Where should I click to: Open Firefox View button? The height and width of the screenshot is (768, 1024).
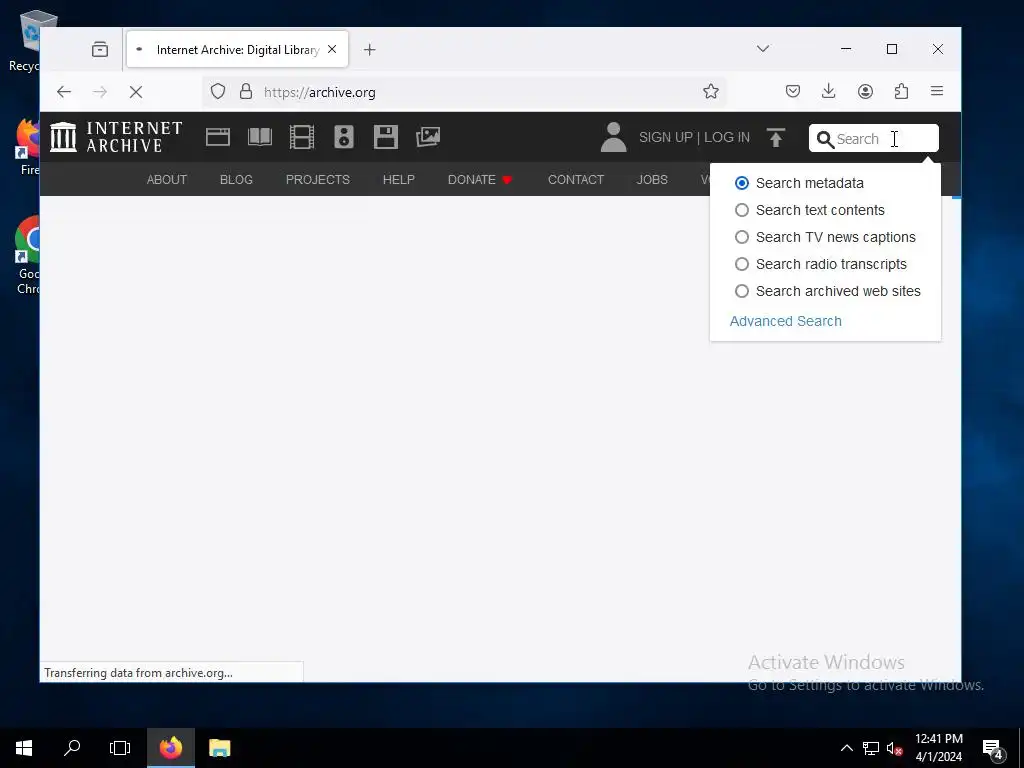pyautogui.click(x=100, y=50)
